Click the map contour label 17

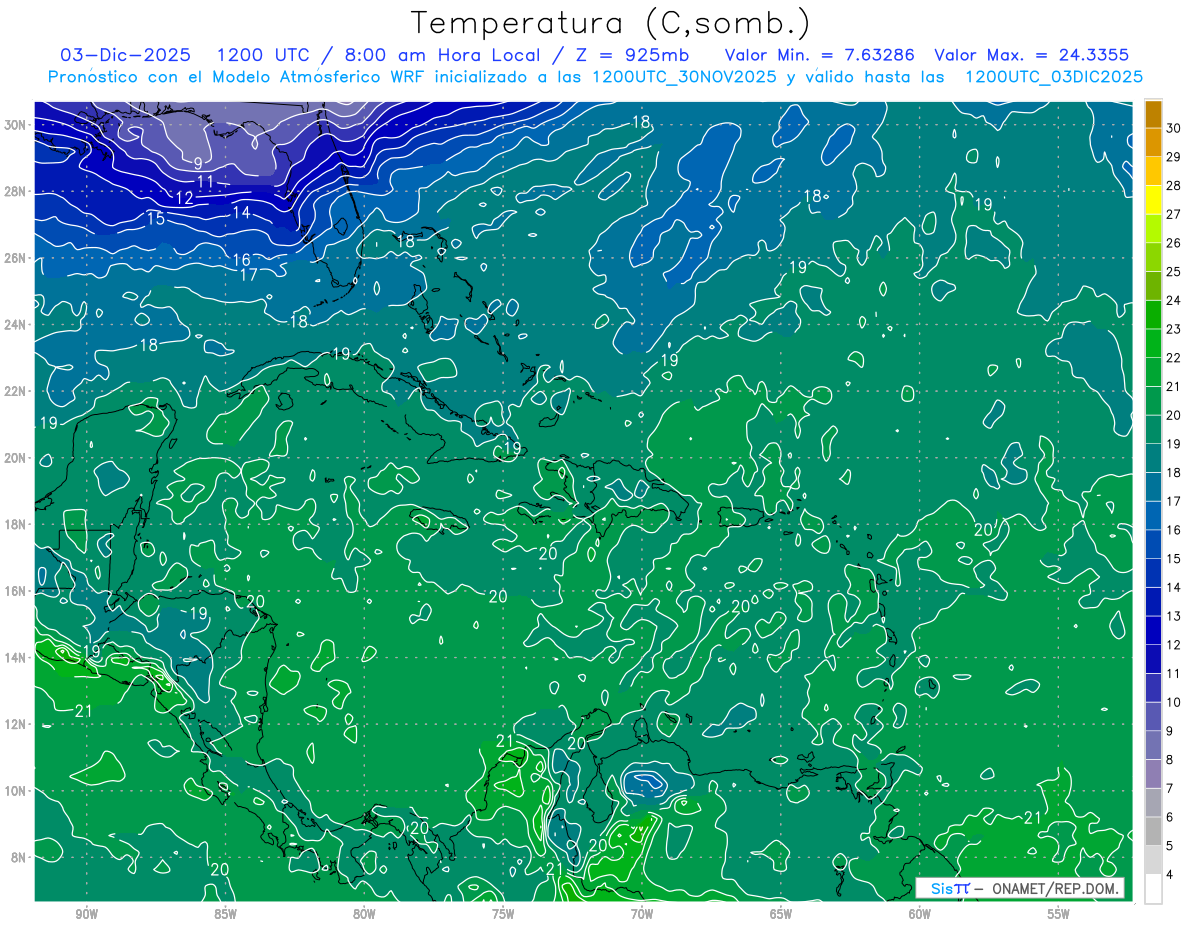[249, 274]
